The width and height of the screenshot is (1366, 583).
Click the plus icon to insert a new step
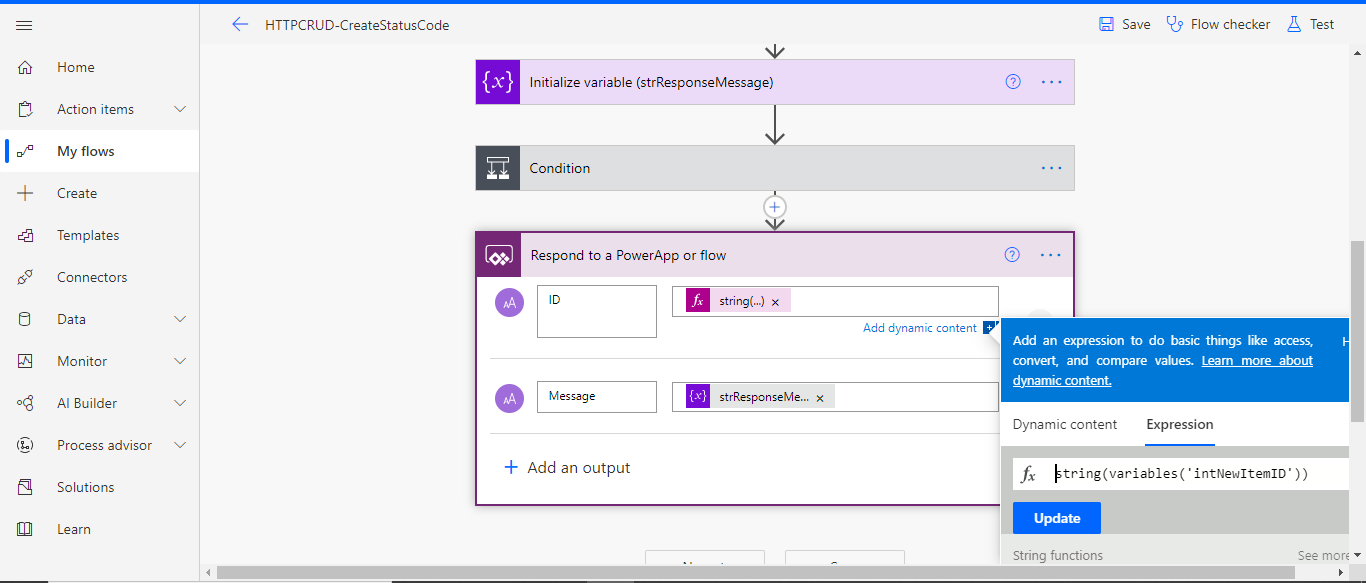click(x=774, y=207)
